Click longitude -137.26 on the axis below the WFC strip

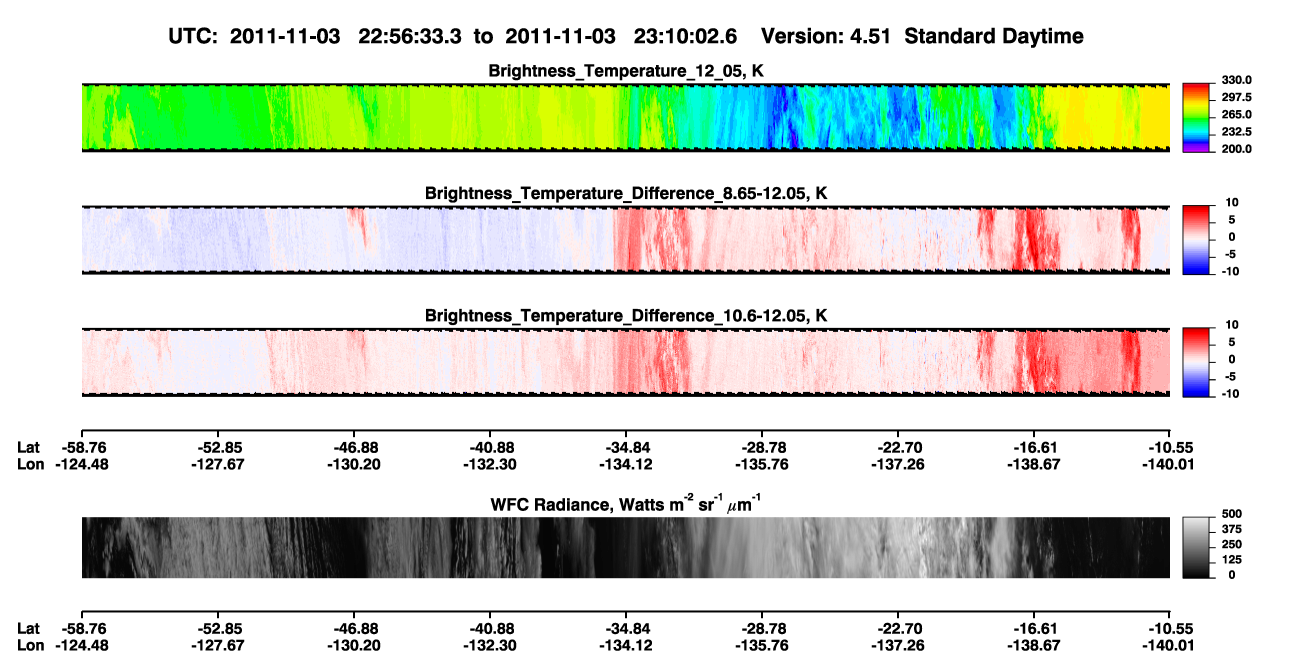coord(898,644)
